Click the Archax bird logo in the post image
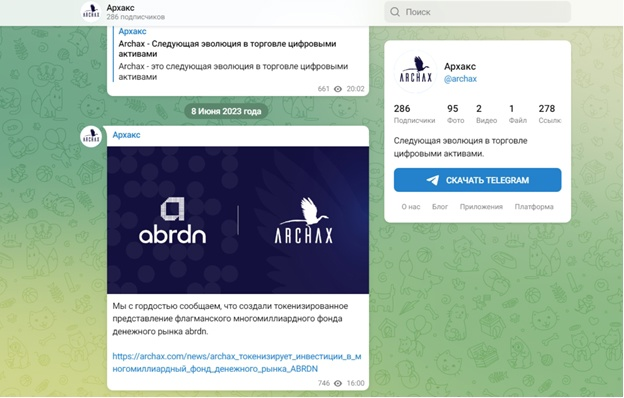 pyautogui.click(x=304, y=220)
